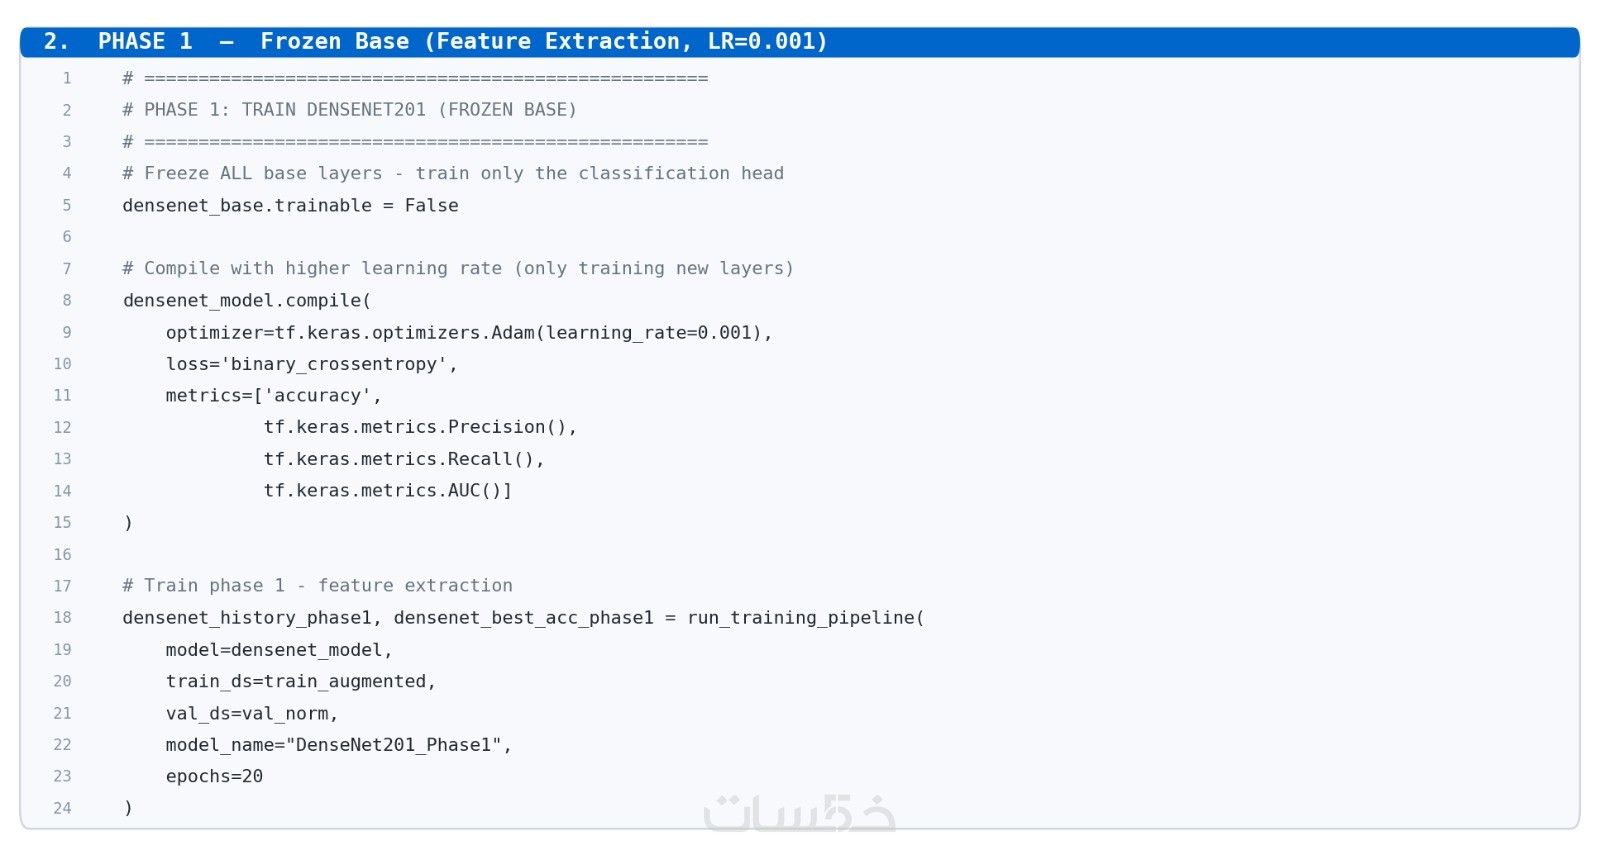Click tf.keras.metrics.Recall() text
The image size is (1600, 850).
[x=404, y=459]
